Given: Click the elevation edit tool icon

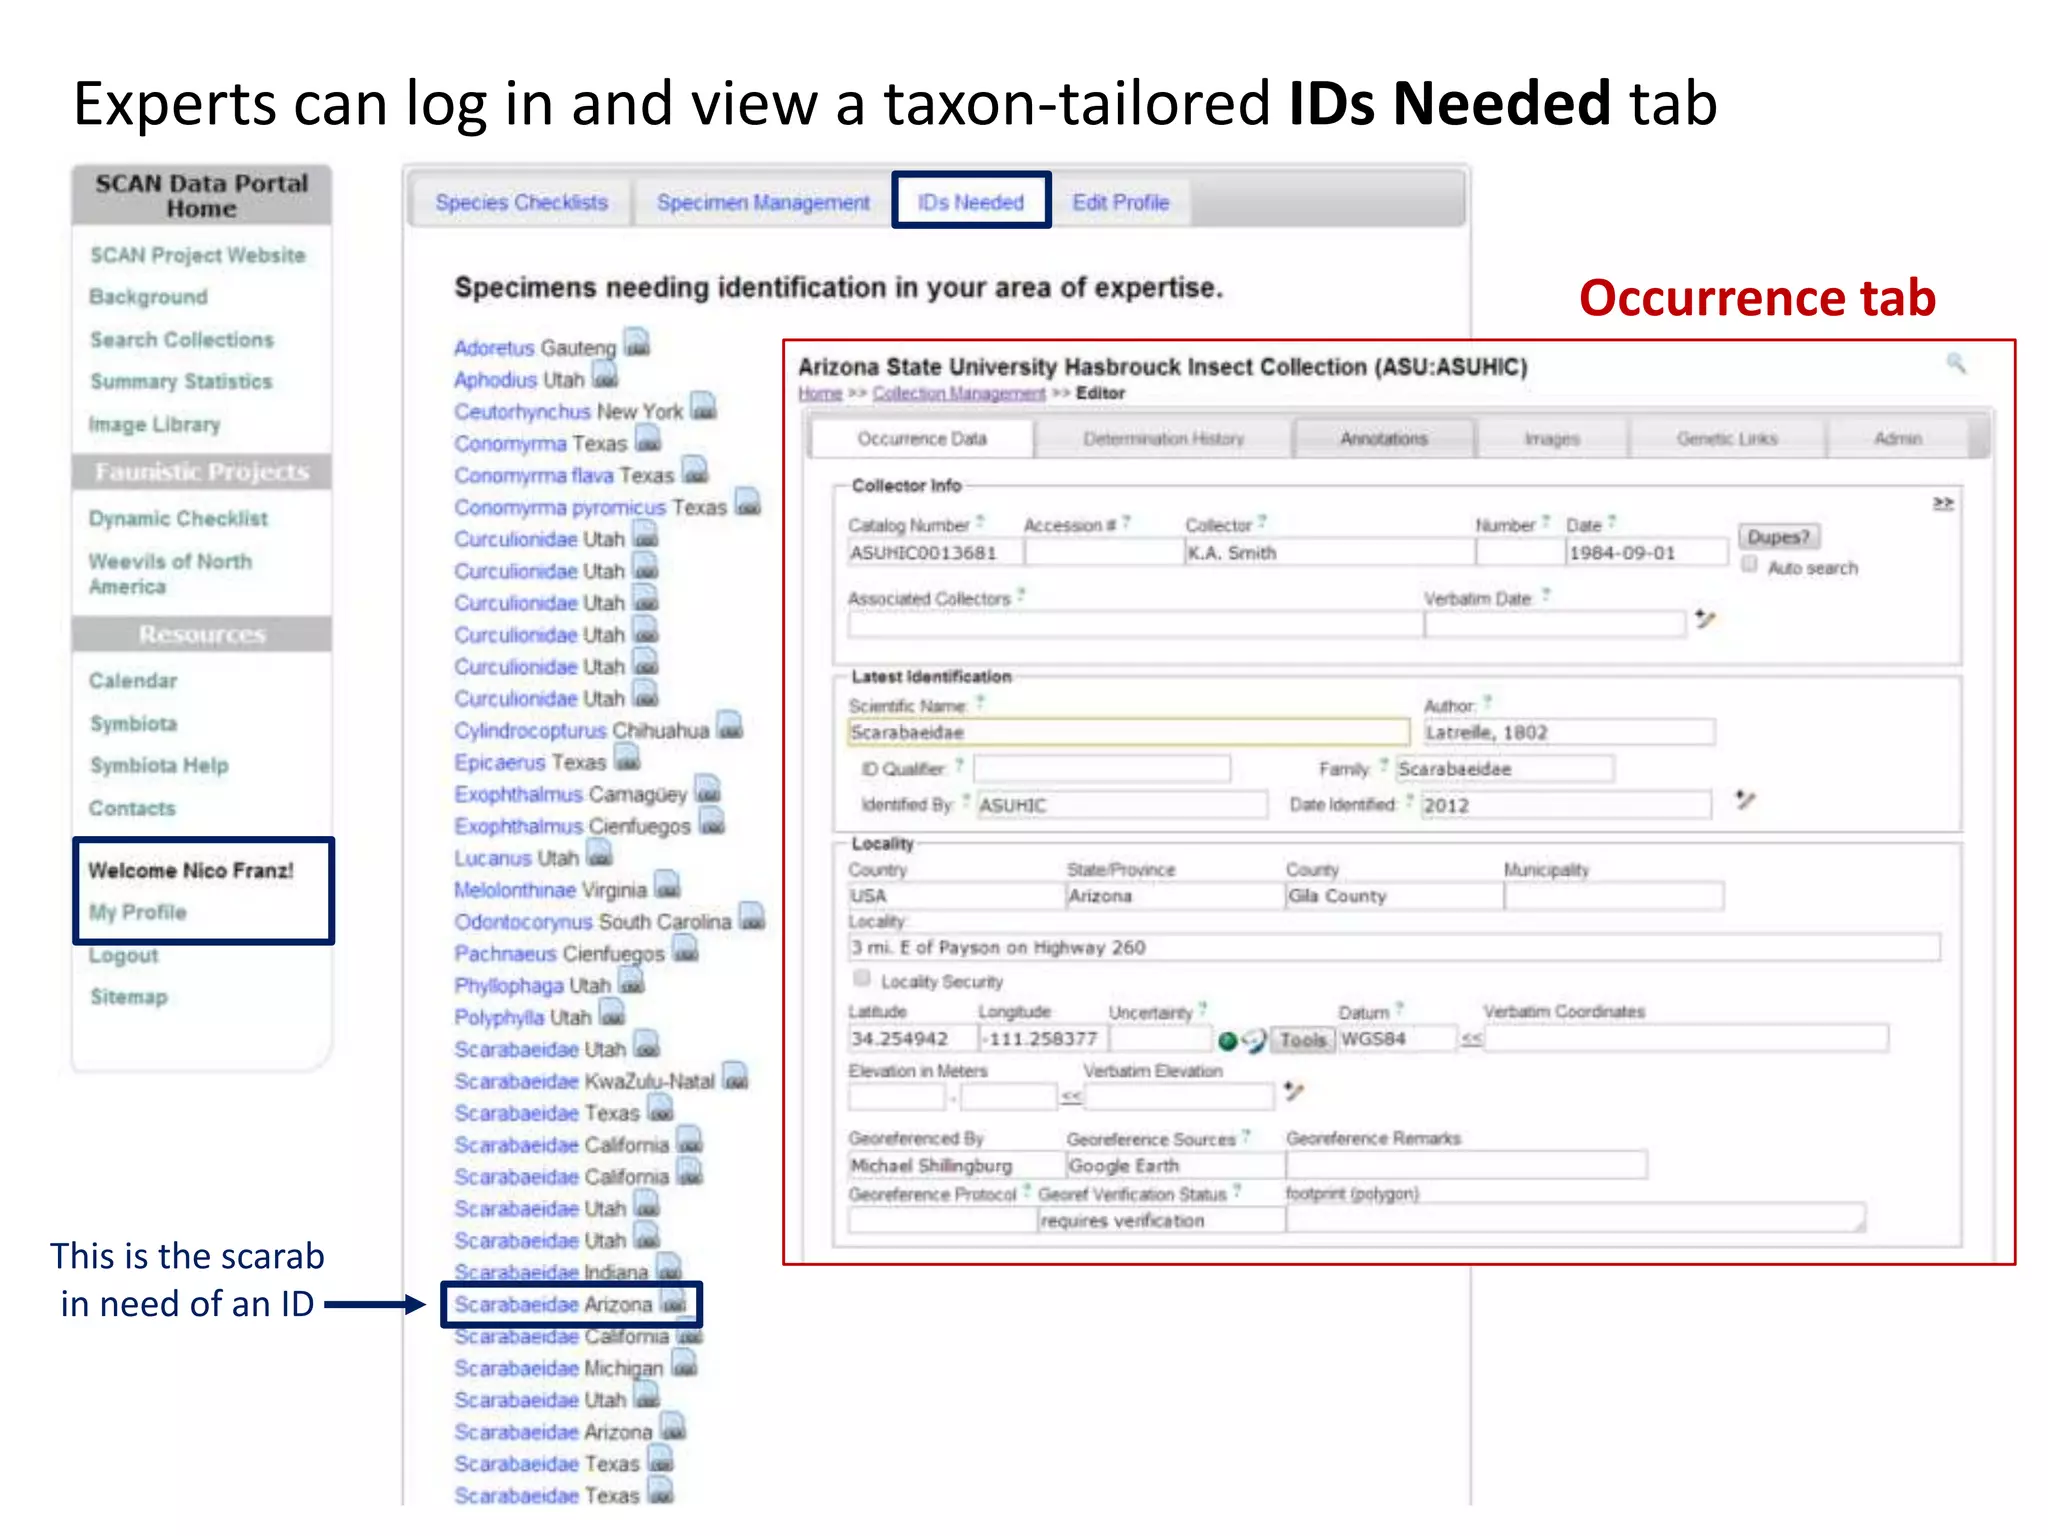Looking at the screenshot, I should click(1294, 1091).
